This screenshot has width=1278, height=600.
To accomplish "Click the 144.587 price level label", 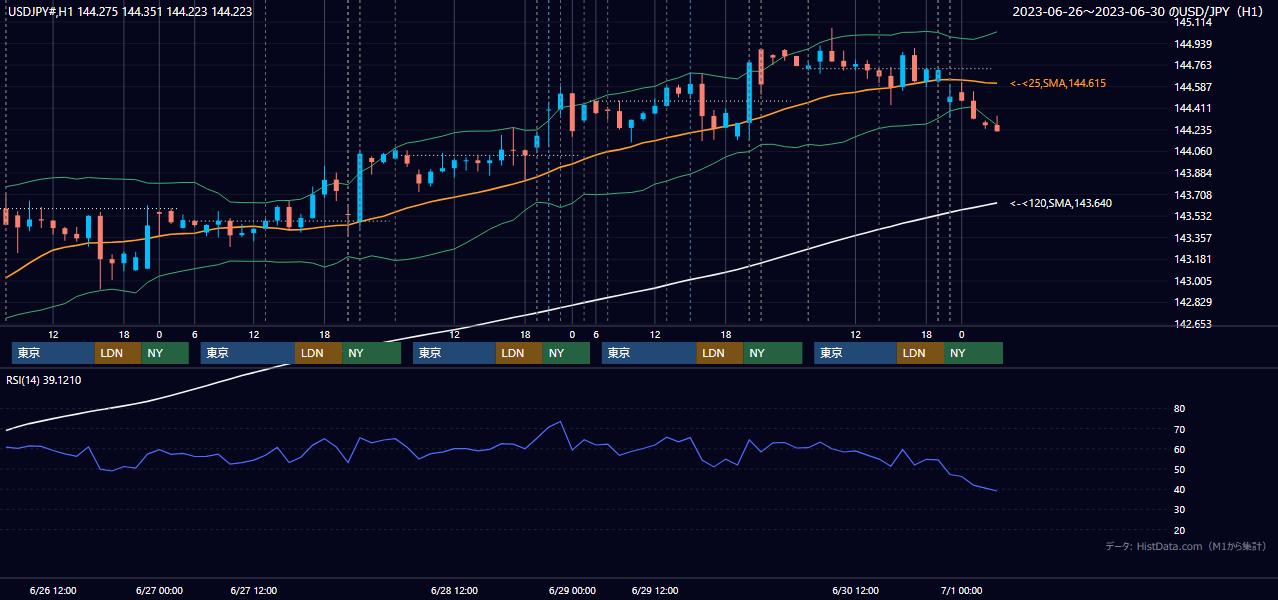I will pyautogui.click(x=1193, y=87).
